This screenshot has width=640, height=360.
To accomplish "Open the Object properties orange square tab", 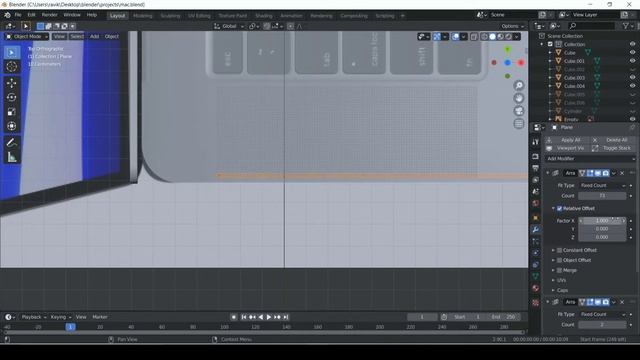I will [536, 218].
